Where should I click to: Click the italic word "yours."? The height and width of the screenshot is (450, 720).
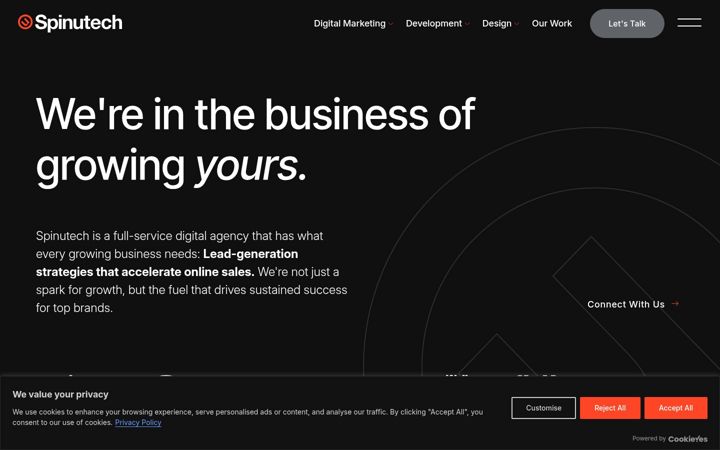pos(250,166)
